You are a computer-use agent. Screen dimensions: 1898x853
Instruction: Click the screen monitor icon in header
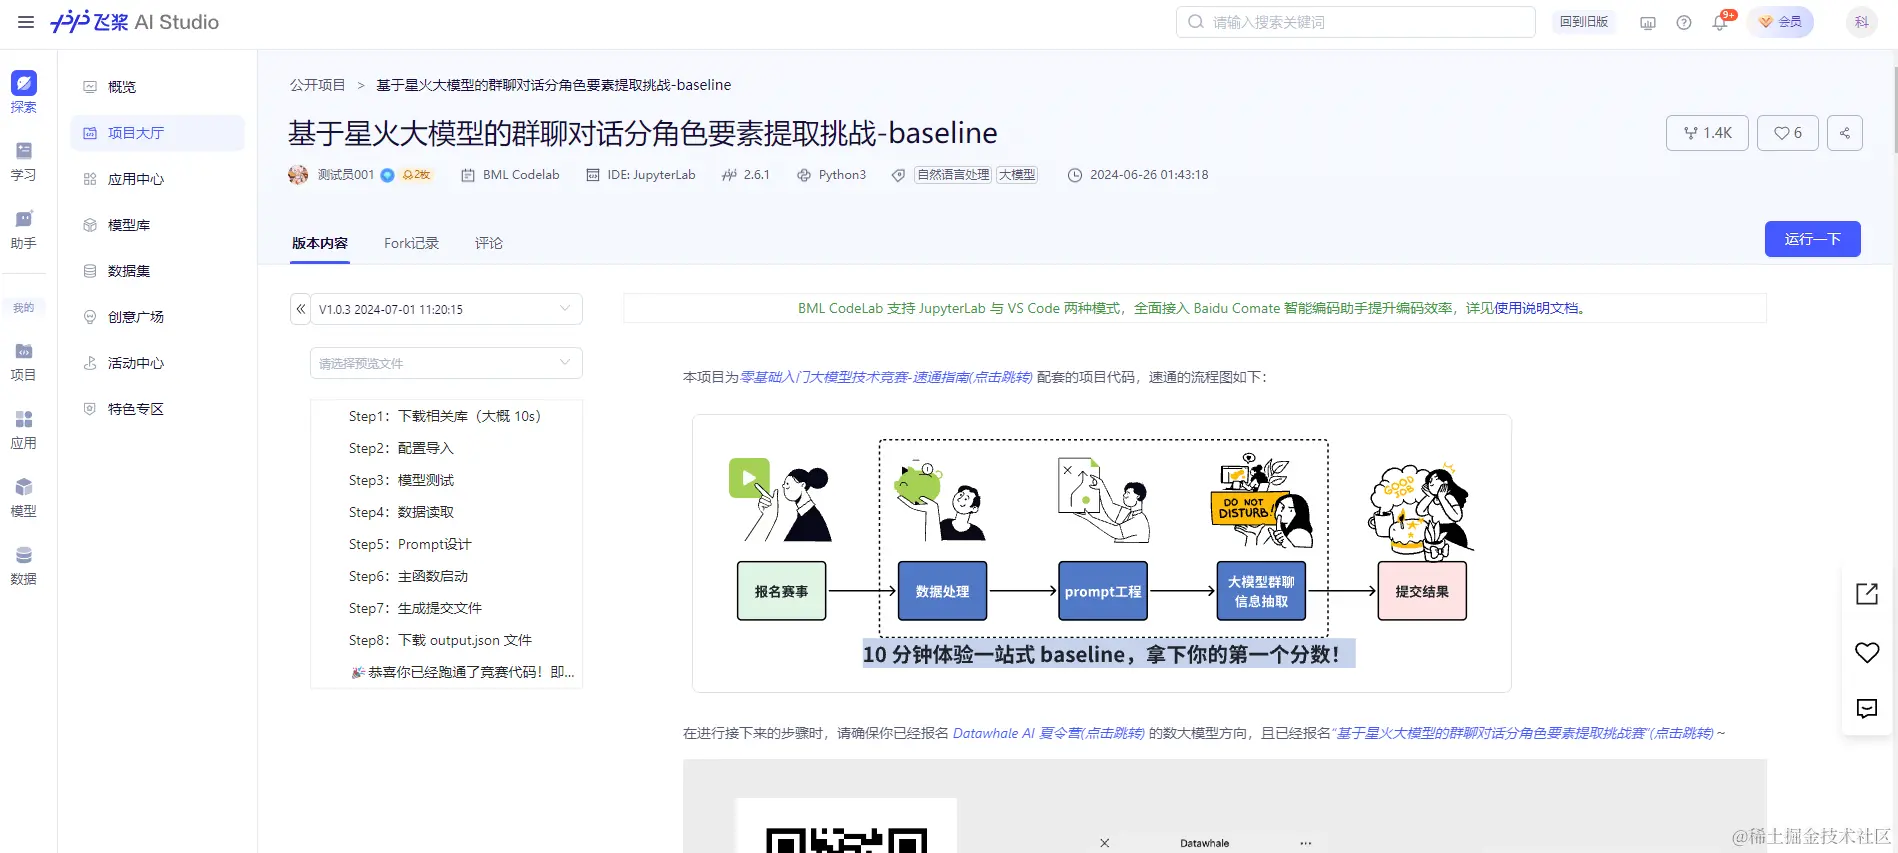pyautogui.click(x=1648, y=22)
